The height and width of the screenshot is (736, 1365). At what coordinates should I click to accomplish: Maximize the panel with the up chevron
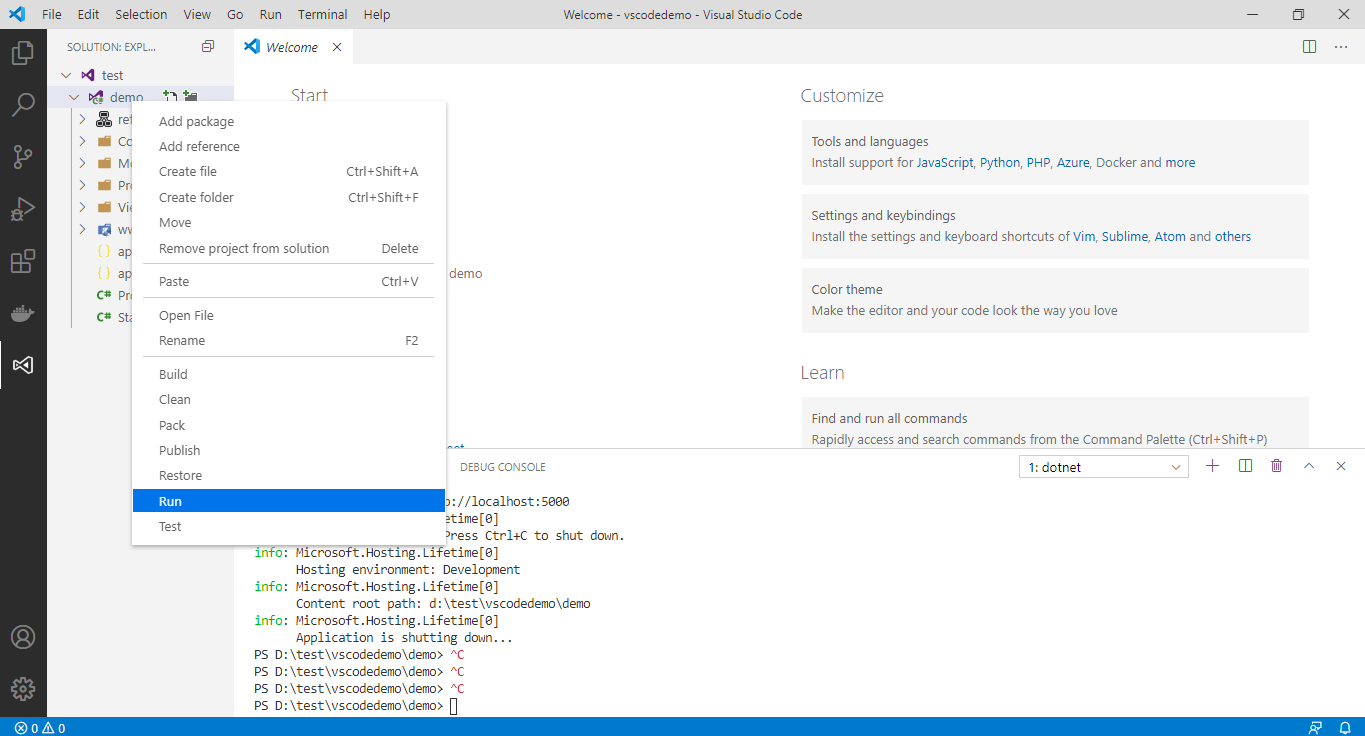click(1309, 466)
